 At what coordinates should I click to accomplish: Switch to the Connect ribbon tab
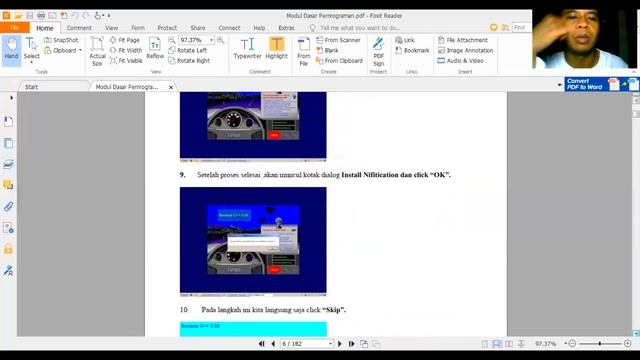click(229, 28)
